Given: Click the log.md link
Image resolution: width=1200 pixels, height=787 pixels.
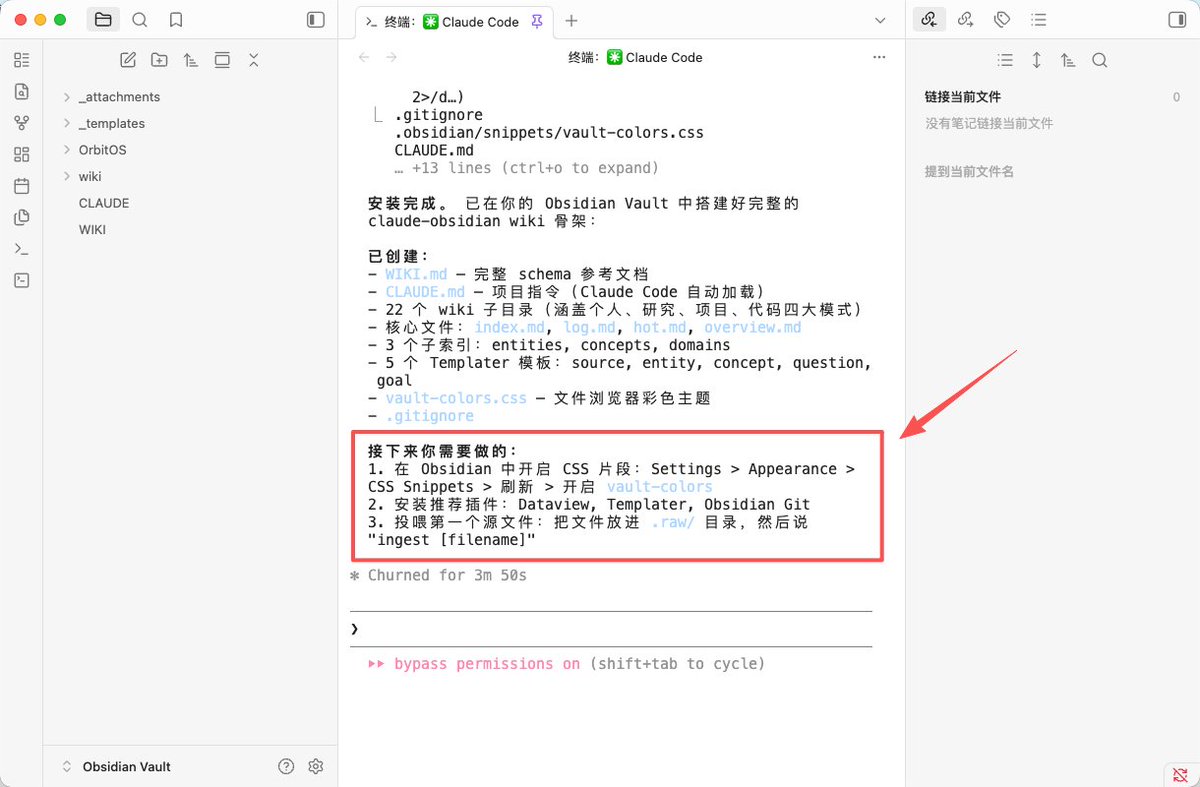Looking at the screenshot, I should point(590,328).
